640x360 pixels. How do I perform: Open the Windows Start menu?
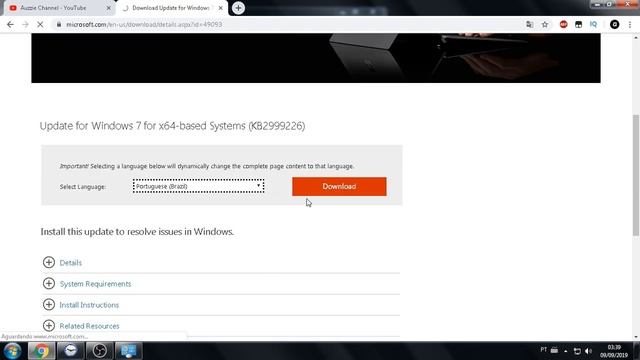[x=12, y=351]
